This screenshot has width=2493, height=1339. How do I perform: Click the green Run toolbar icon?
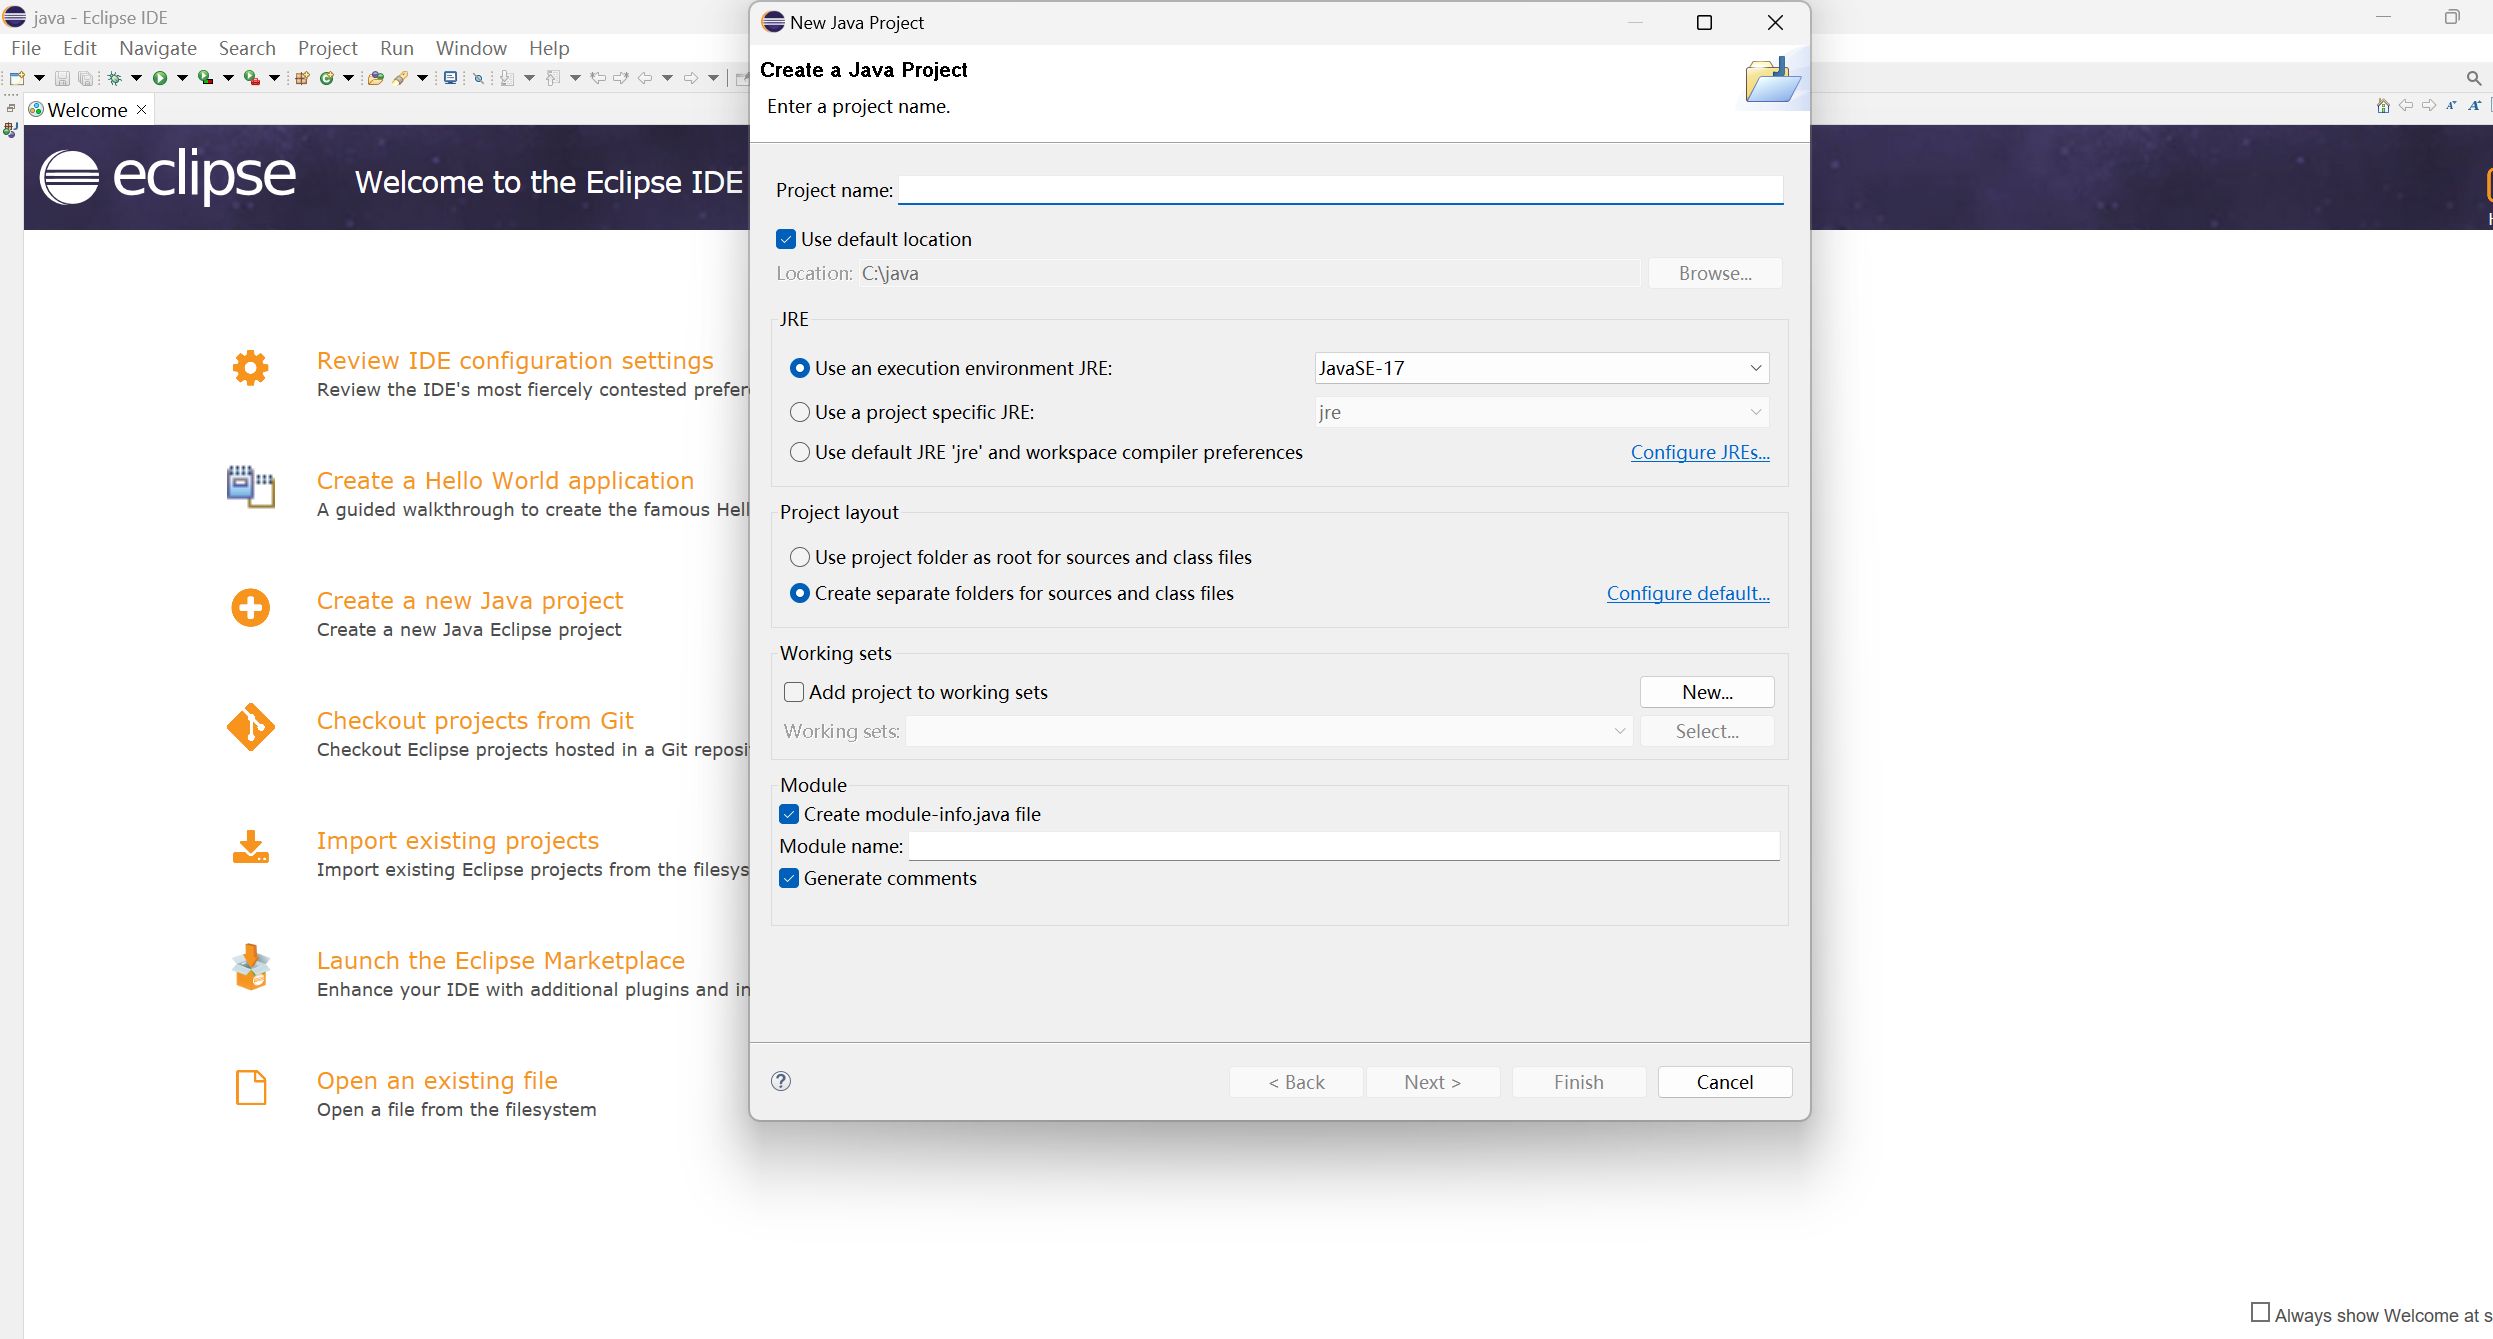pos(160,78)
